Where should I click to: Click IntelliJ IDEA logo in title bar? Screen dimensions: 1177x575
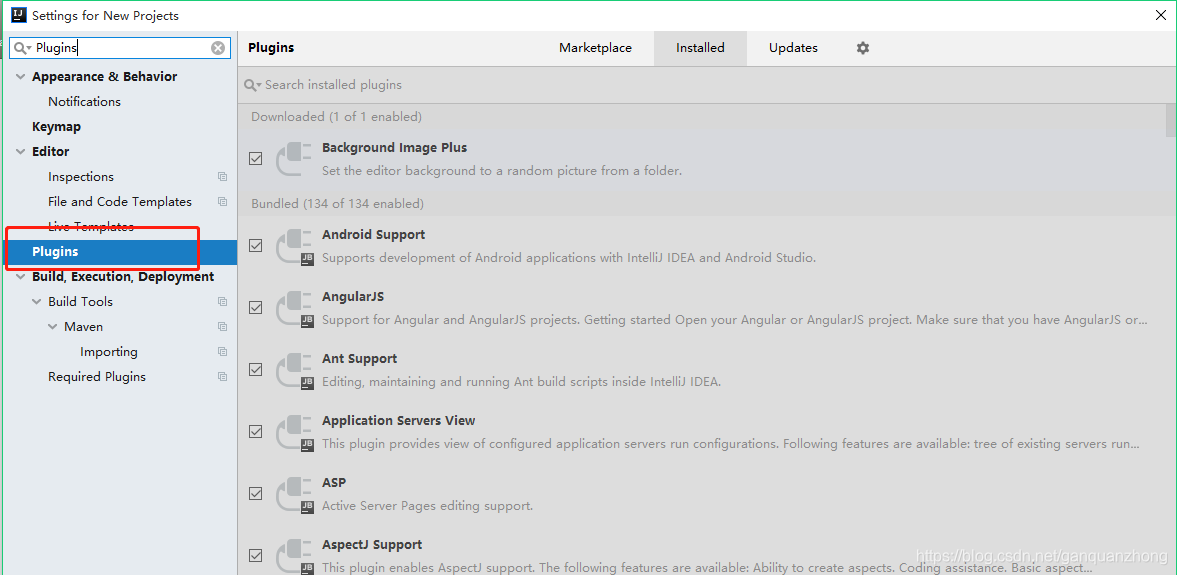tap(18, 15)
